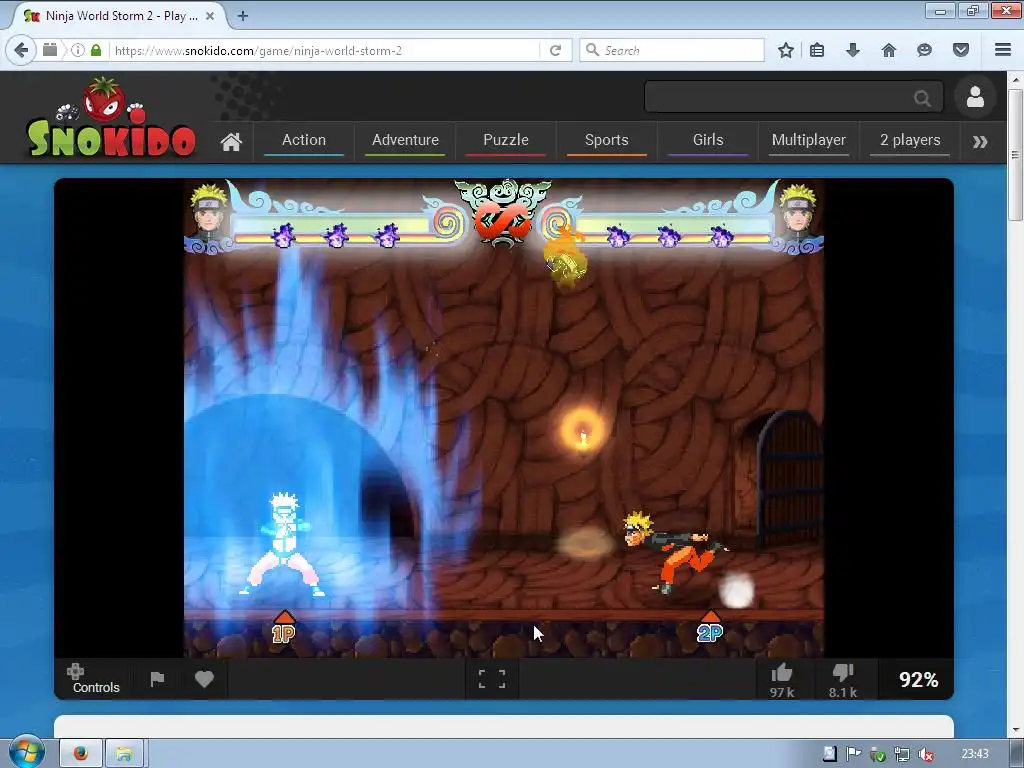1024x768 pixels.
Task: Open the Firefox hamburger menu
Action: coord(1003,50)
